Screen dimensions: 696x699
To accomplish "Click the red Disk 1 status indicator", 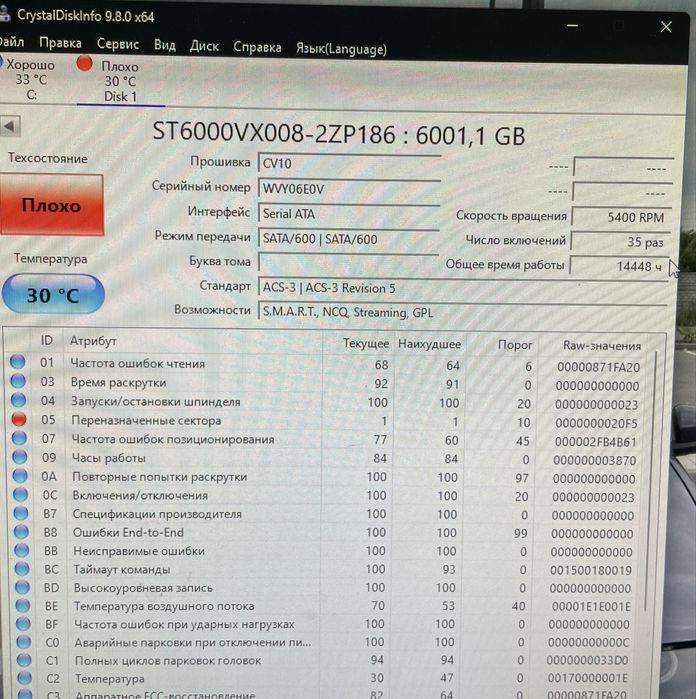I will click(x=84, y=63).
